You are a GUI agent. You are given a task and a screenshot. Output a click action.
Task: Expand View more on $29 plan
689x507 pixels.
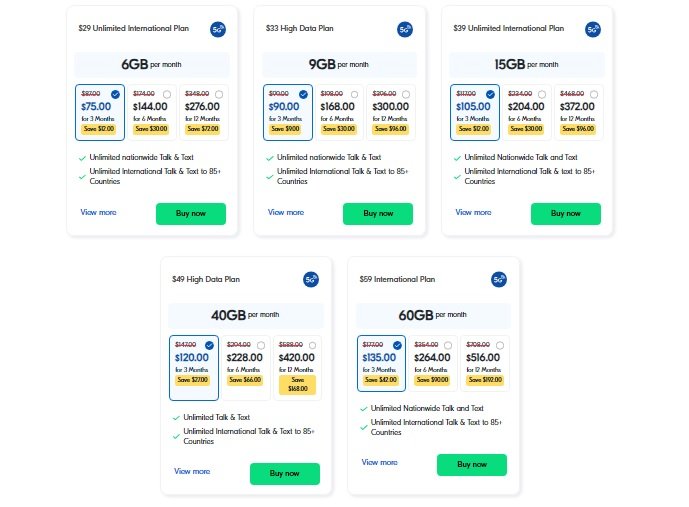pos(98,212)
